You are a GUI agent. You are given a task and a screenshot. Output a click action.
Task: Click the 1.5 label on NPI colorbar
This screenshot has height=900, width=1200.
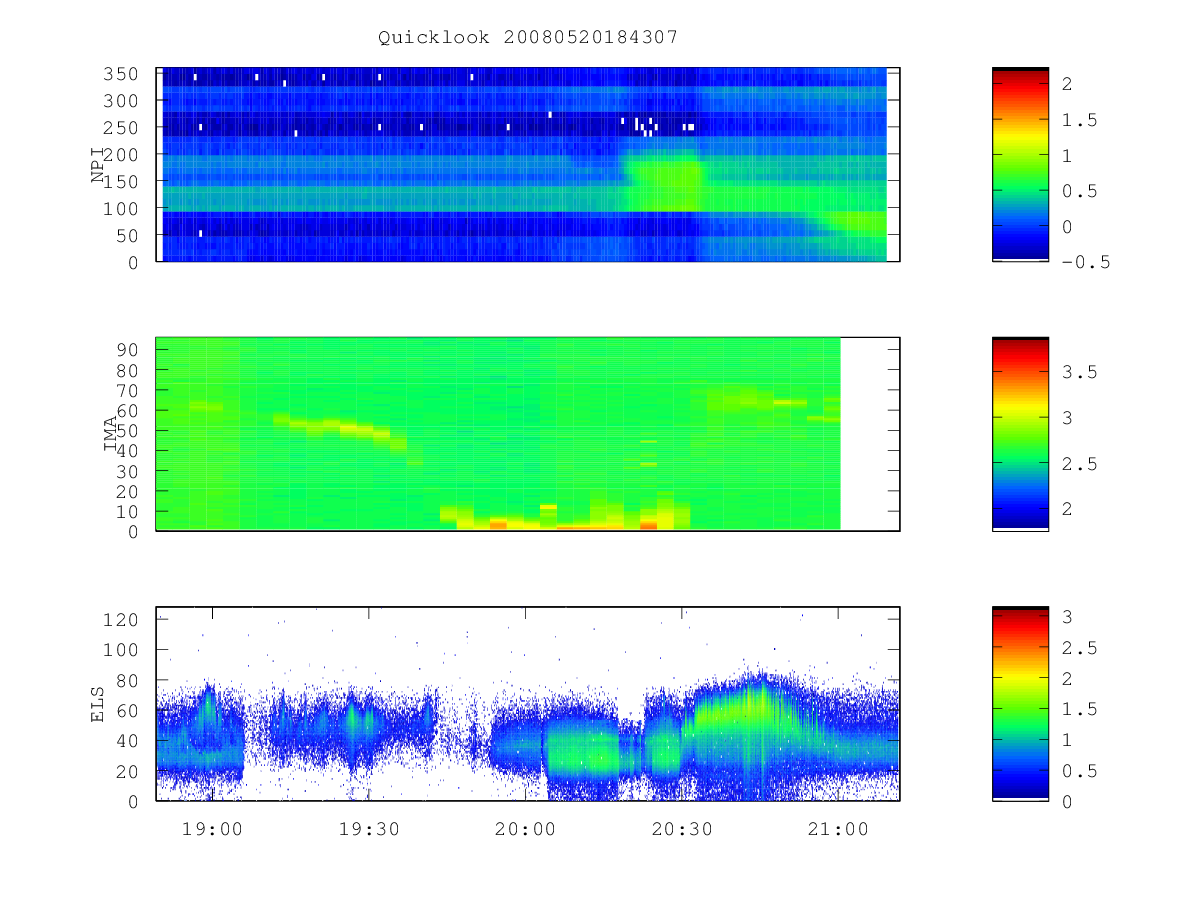click(1078, 120)
